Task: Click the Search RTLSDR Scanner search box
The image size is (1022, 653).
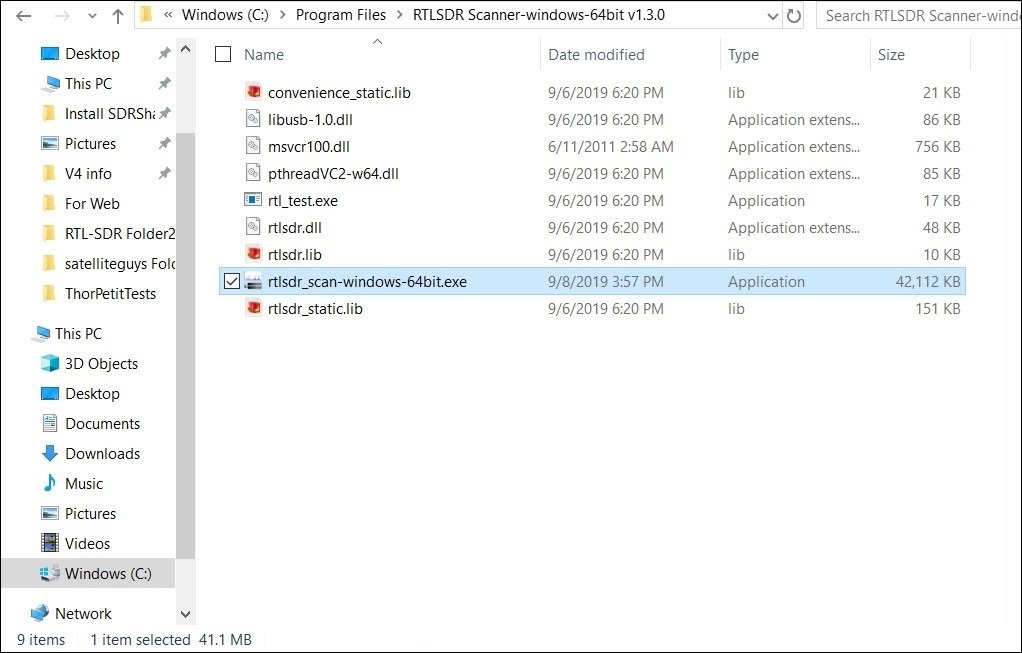Action: tap(918, 16)
